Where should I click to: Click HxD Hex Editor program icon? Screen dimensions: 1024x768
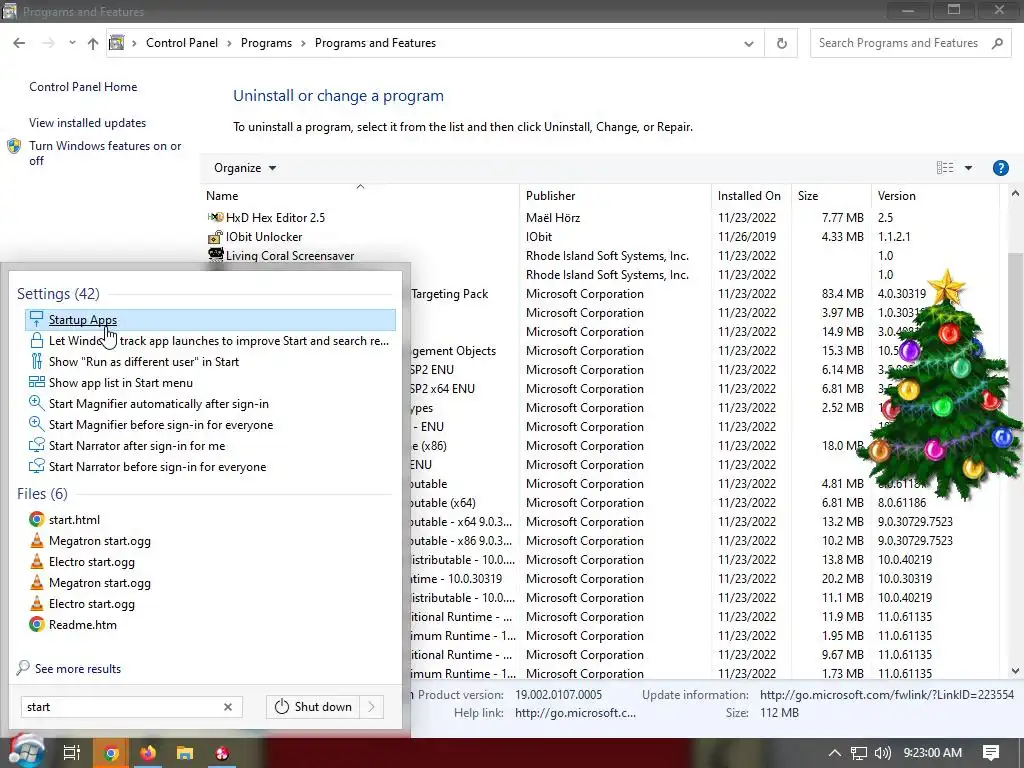coord(215,217)
